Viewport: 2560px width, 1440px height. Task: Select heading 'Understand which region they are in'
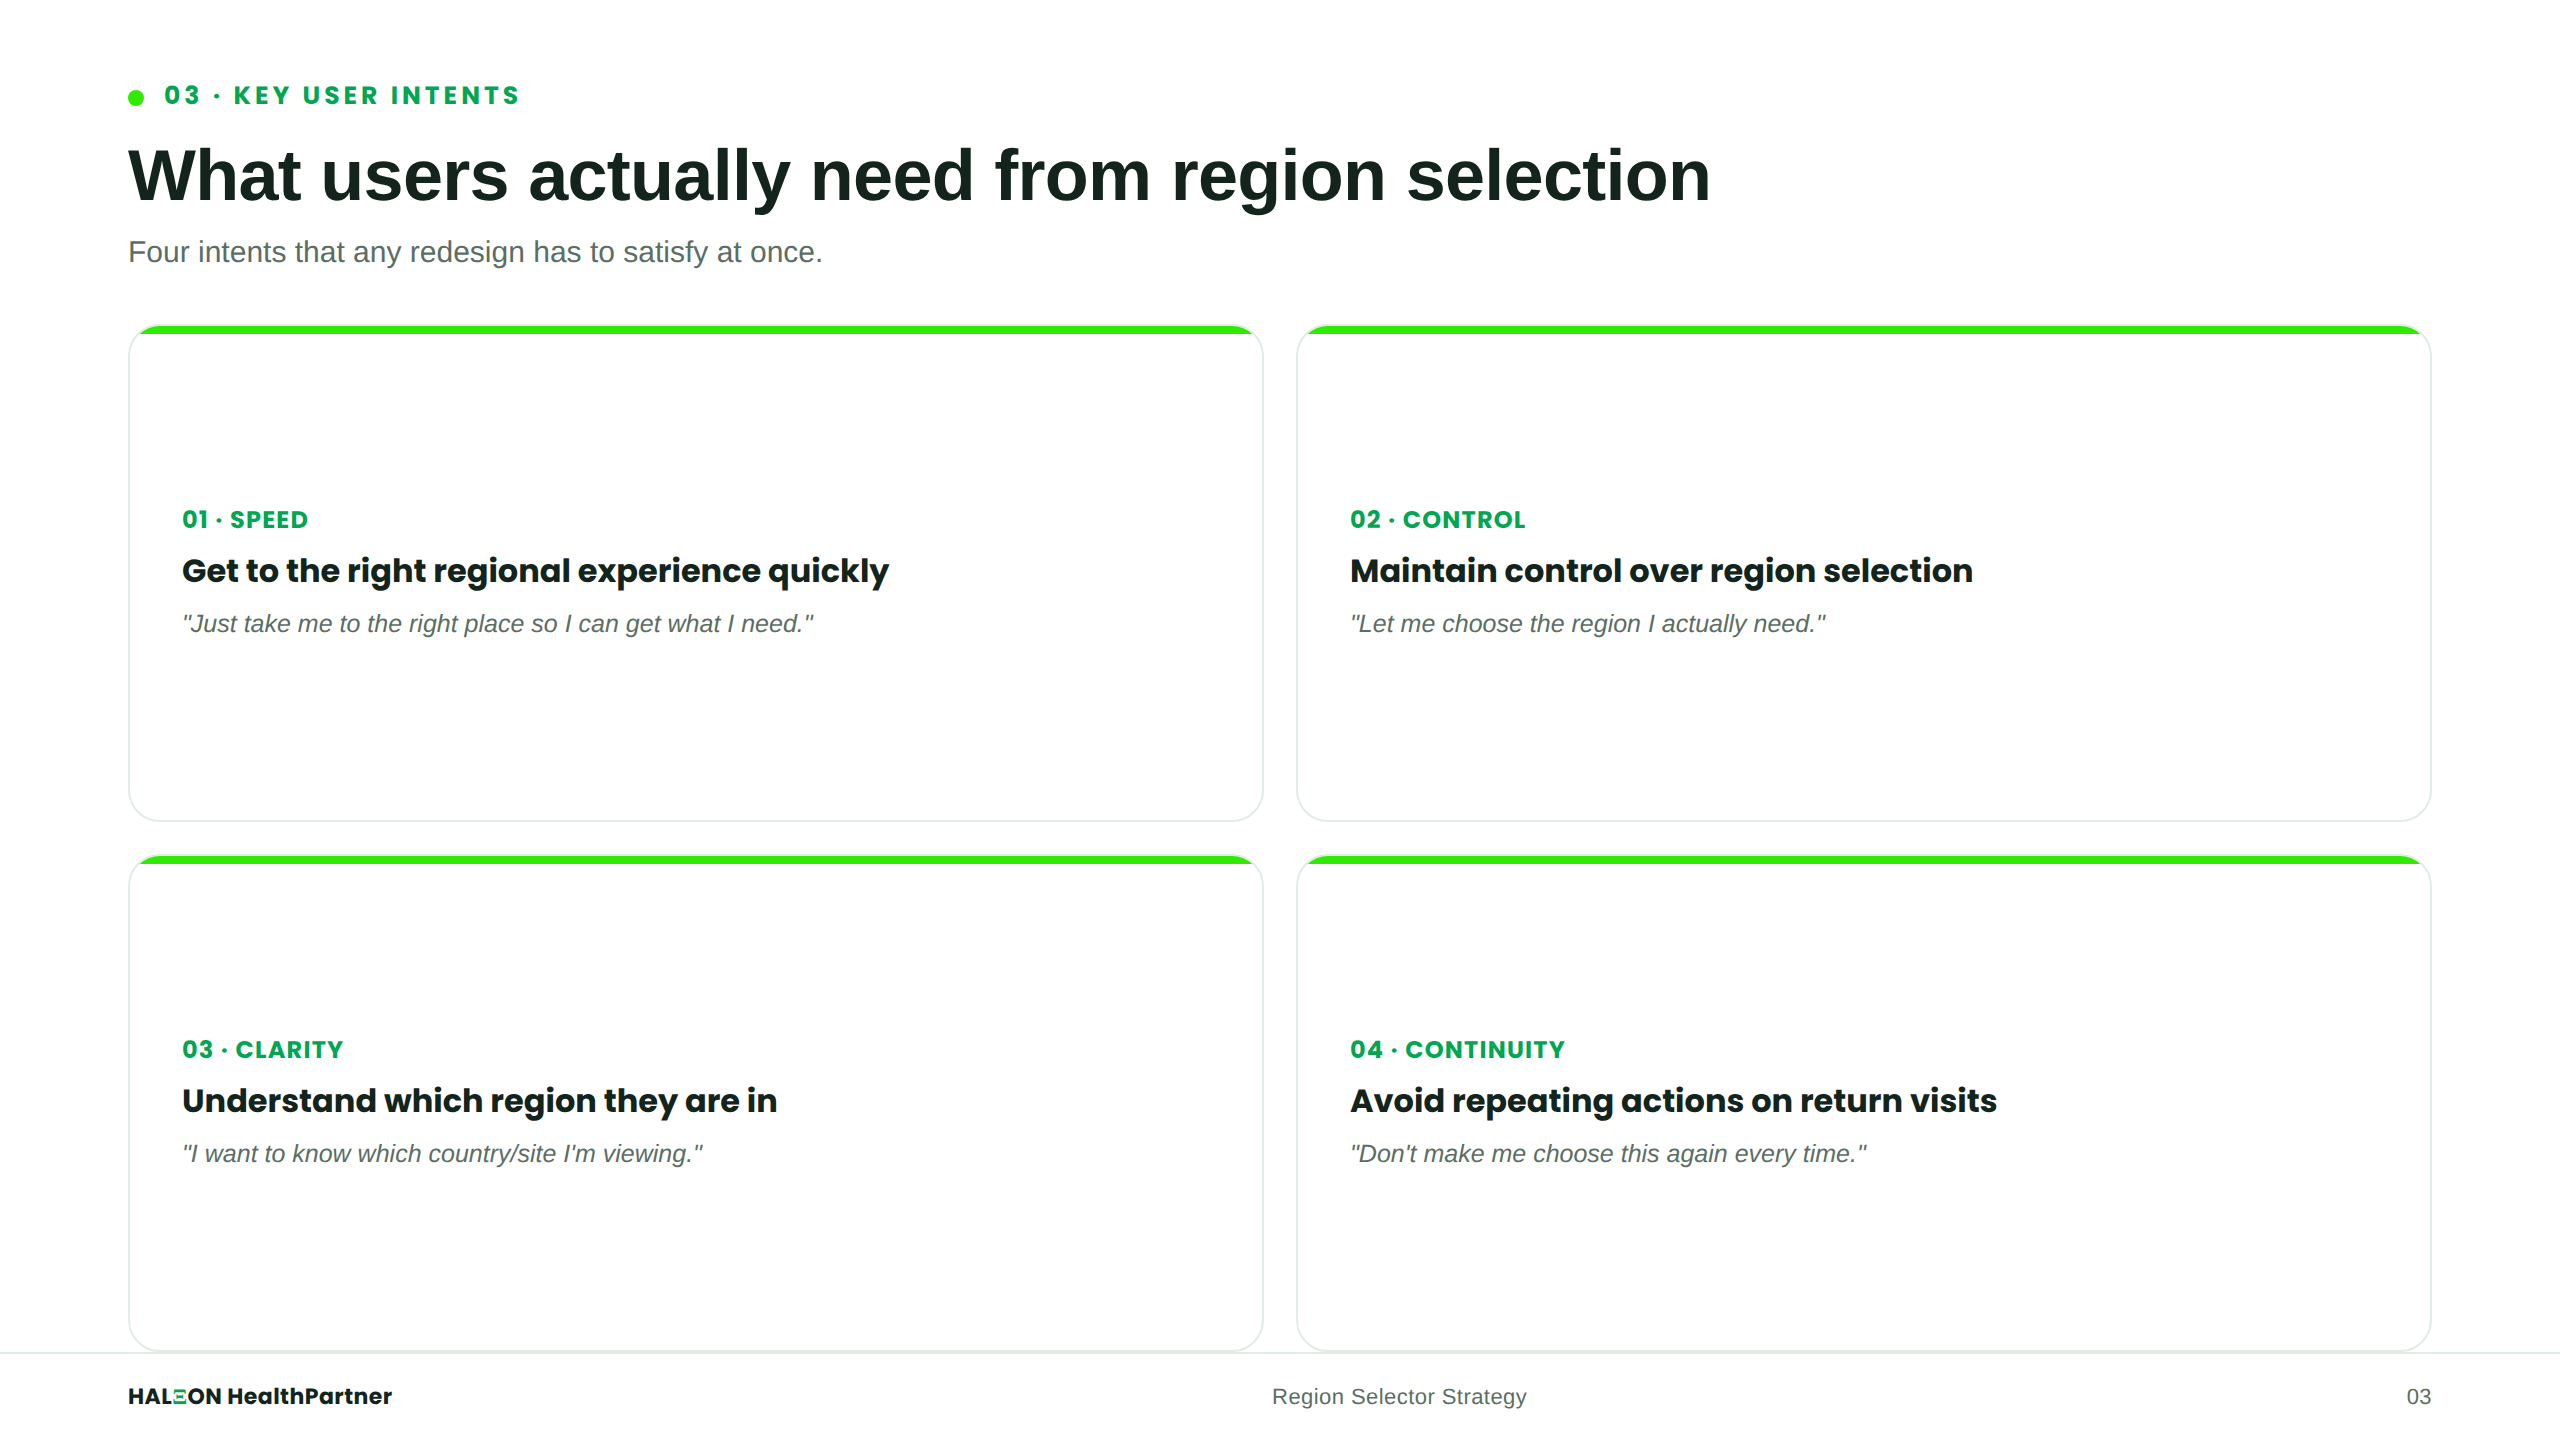(x=480, y=1101)
